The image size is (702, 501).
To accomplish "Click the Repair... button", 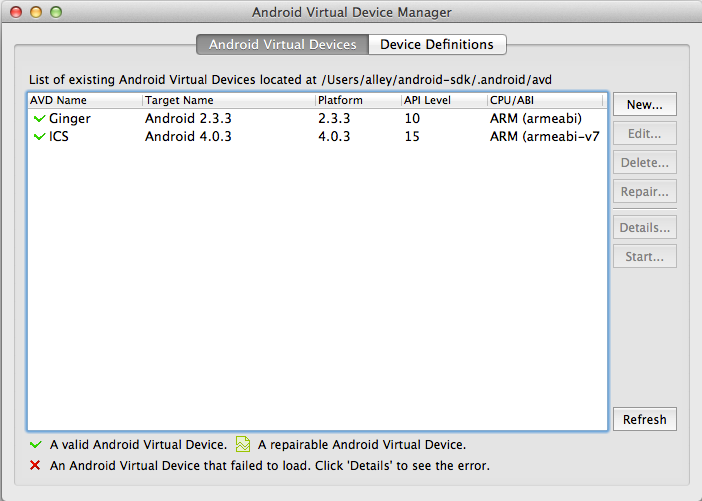I will (x=644, y=192).
